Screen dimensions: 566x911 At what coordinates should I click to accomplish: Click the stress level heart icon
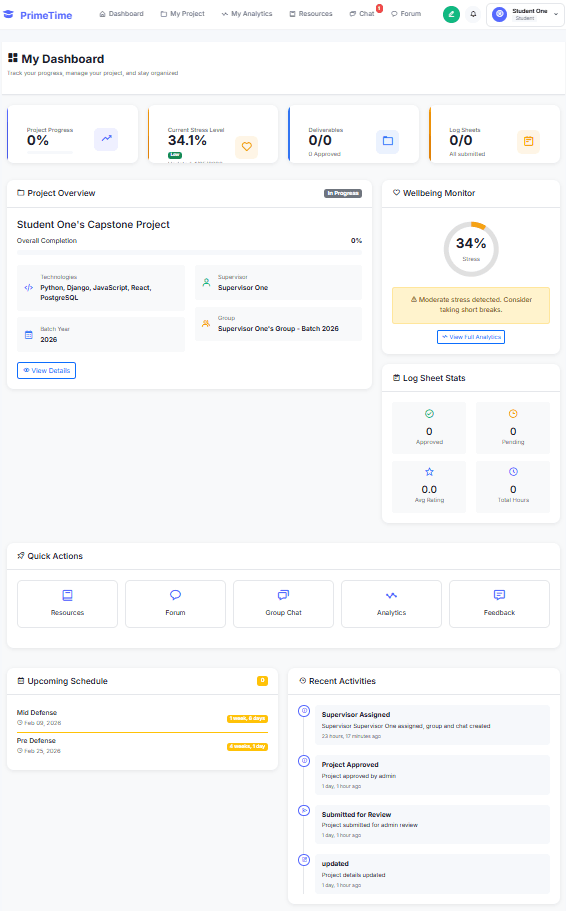coord(247,146)
